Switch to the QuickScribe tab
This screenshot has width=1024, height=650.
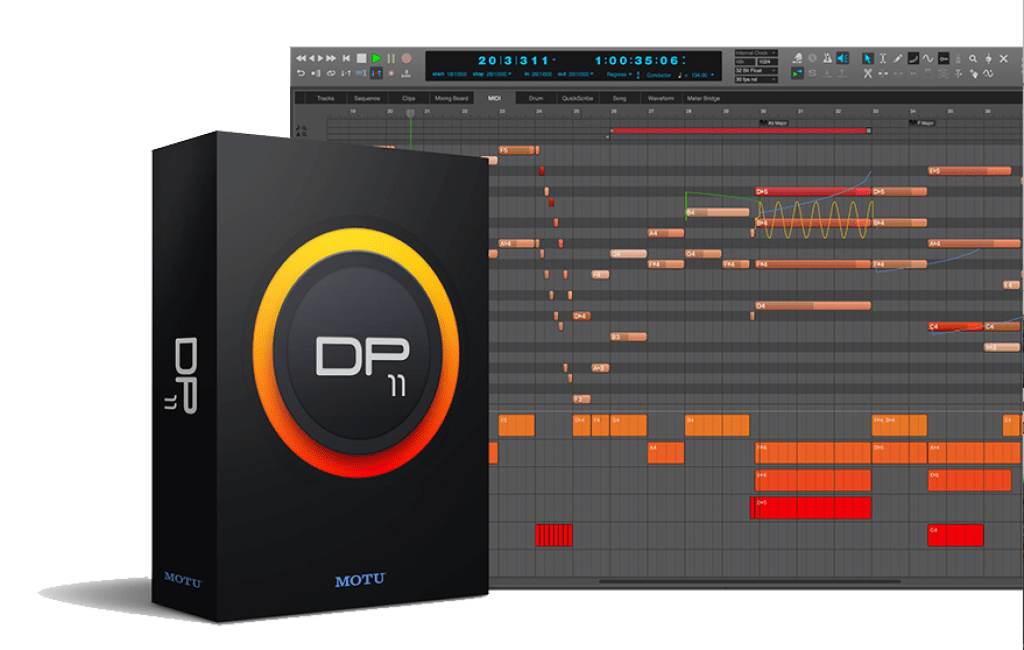pyautogui.click(x=578, y=99)
